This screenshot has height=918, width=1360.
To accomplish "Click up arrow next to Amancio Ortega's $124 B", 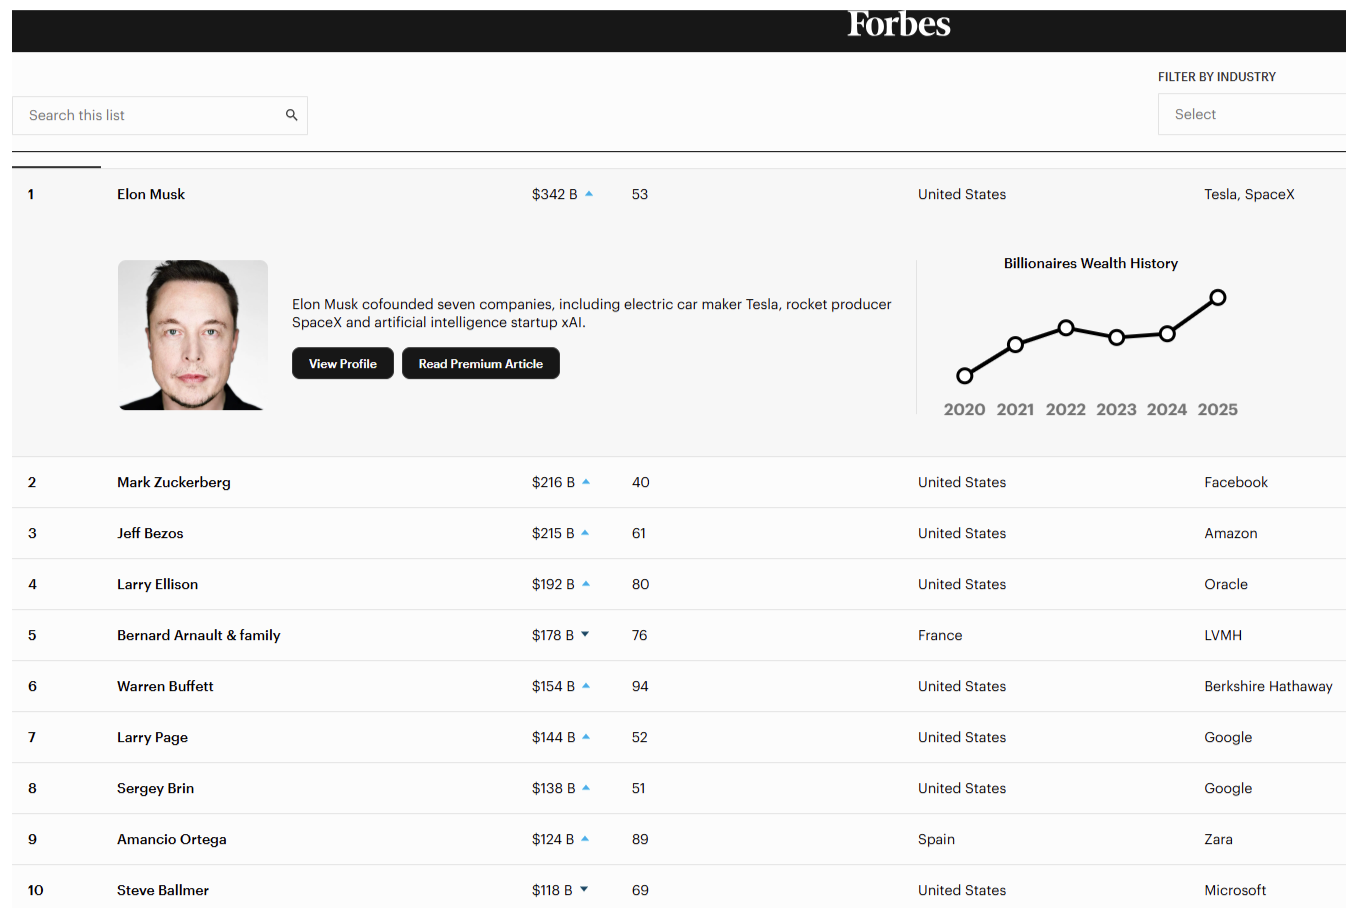I will point(585,839).
